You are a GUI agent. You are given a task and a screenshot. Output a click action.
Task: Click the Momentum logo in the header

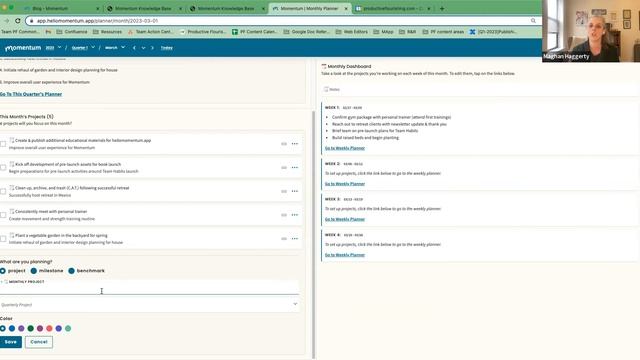[x=23, y=48]
